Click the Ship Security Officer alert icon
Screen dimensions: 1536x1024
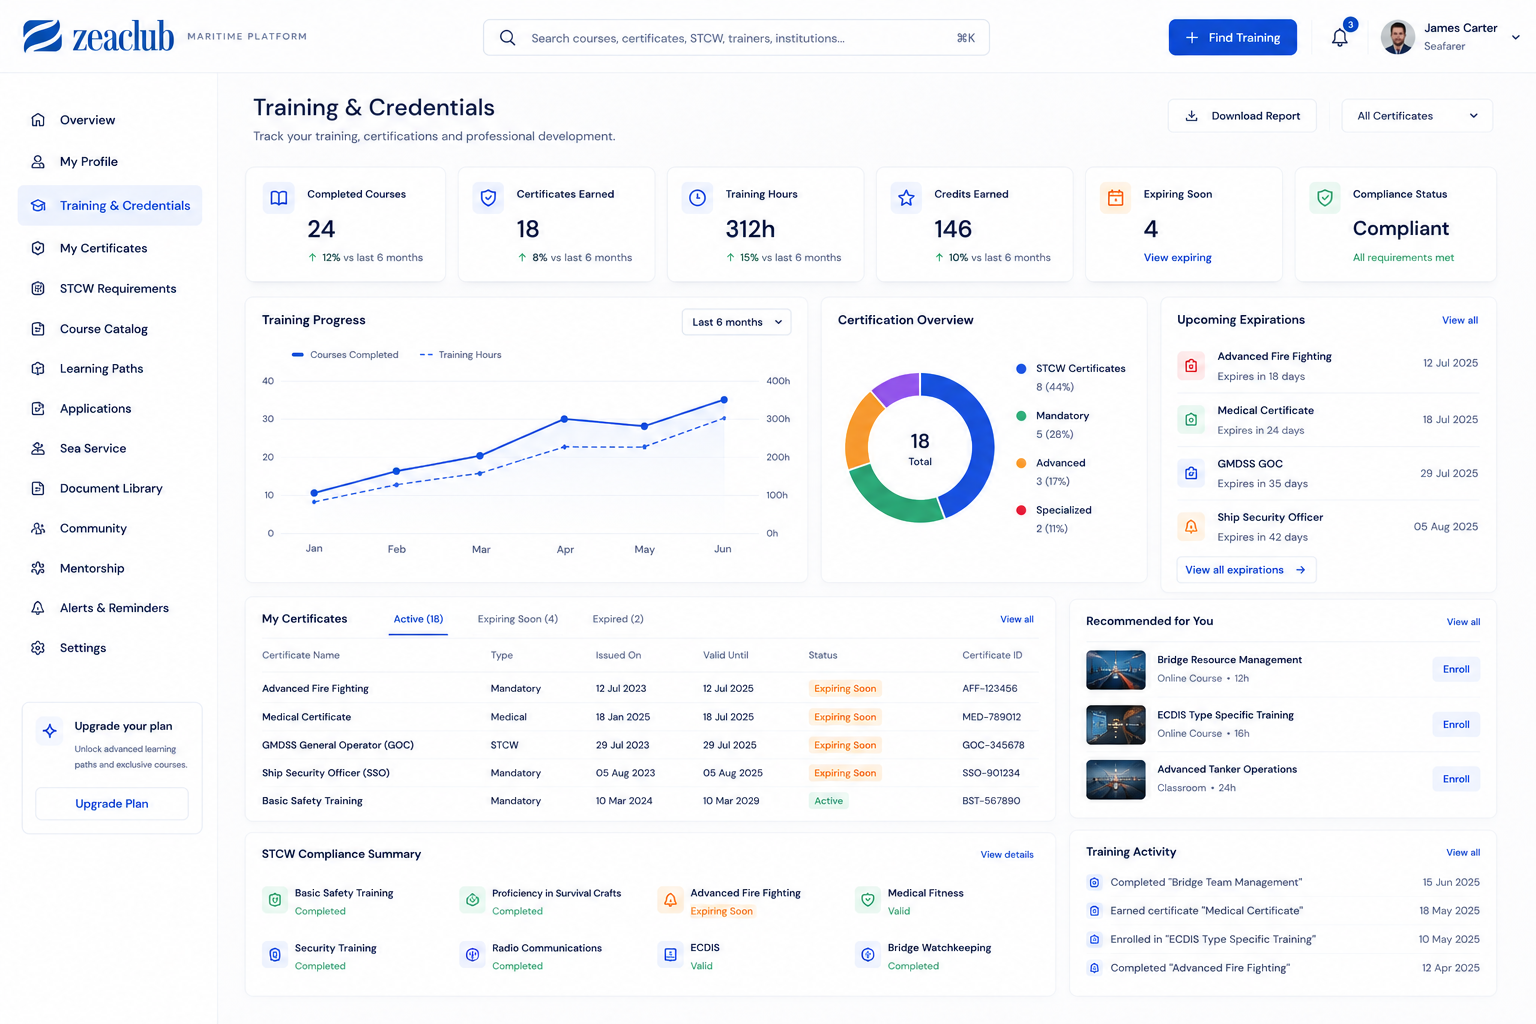pyautogui.click(x=1191, y=526)
